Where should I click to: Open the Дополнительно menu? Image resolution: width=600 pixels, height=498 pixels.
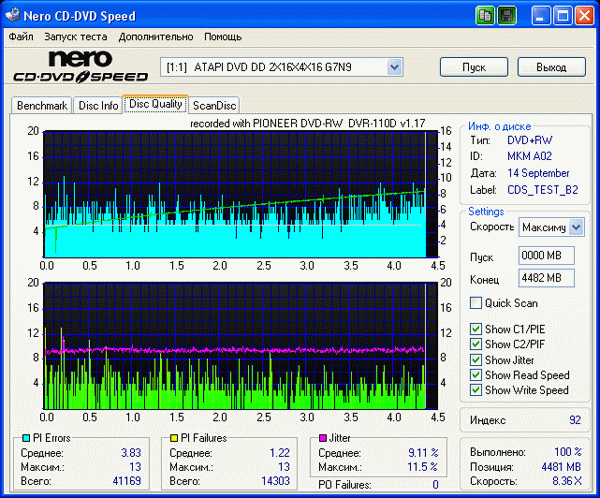[x=156, y=37]
